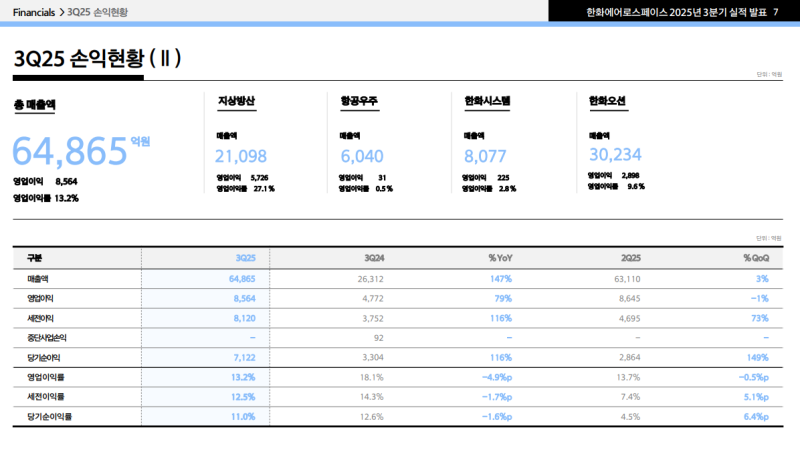Select the 지상방산 segment heading
This screenshot has height=452, width=800.
click(x=237, y=101)
